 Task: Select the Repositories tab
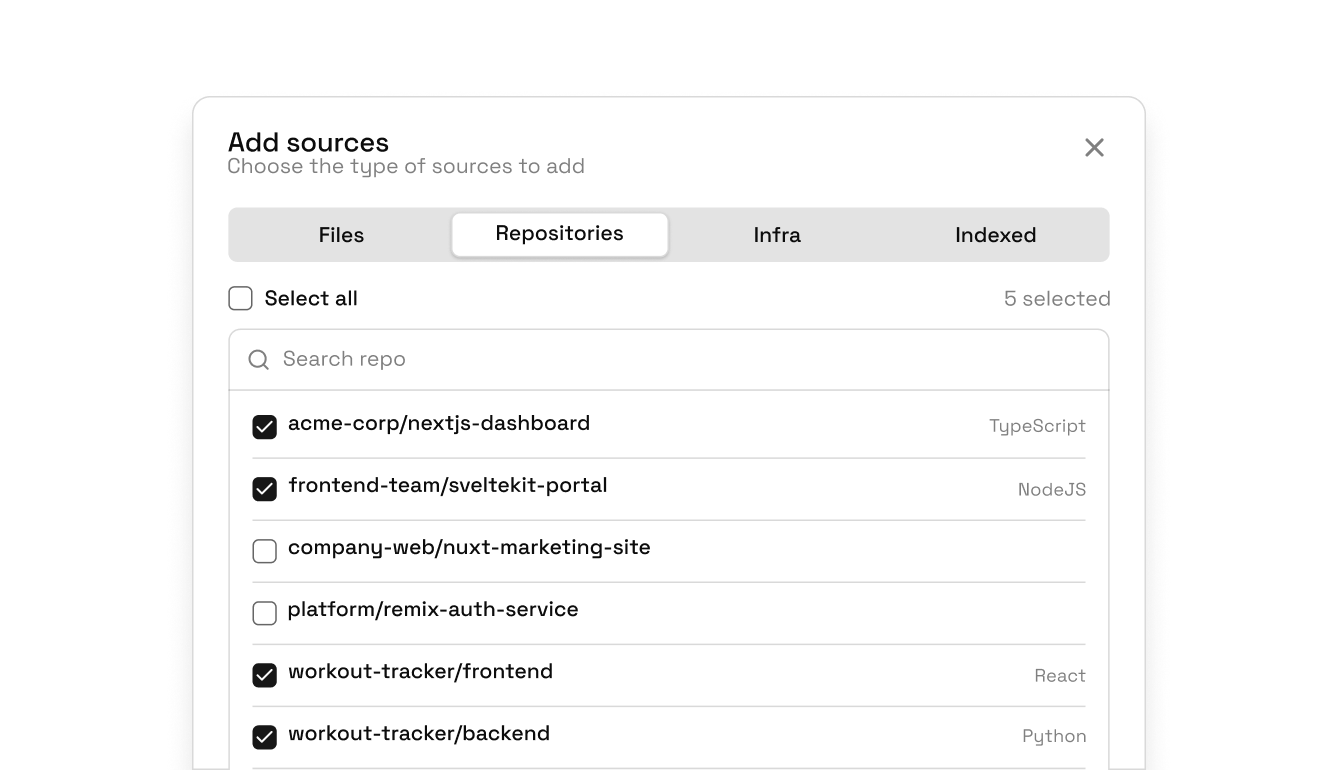point(559,234)
